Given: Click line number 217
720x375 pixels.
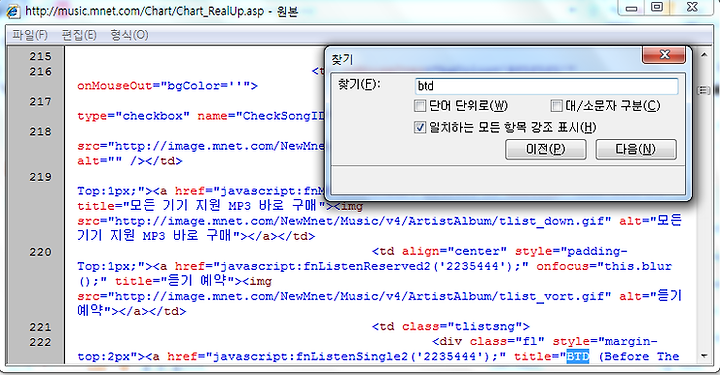Looking at the screenshot, I should (x=40, y=101).
